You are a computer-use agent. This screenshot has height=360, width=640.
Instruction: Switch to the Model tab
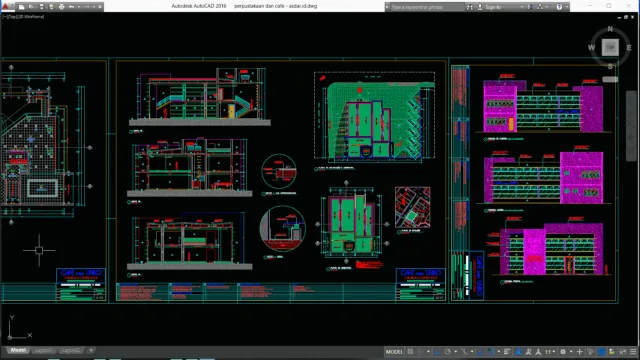coord(18,350)
